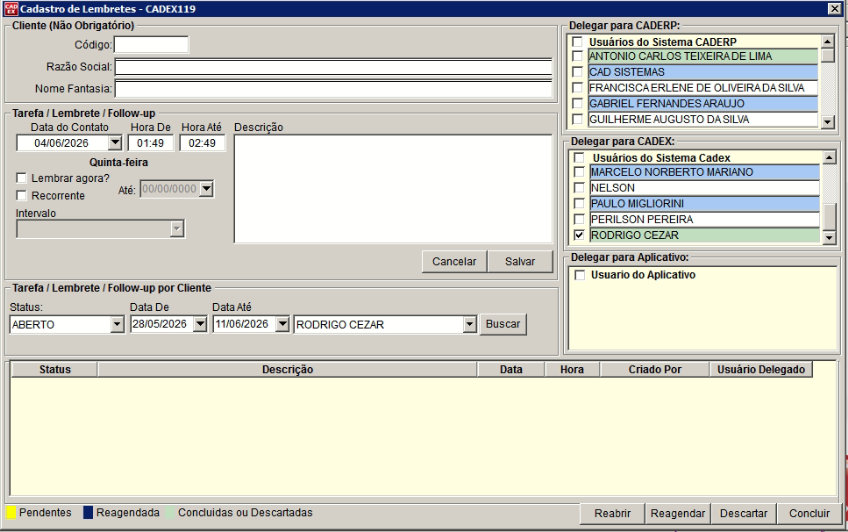Image resolution: width=848 pixels, height=532 pixels.
Task: Check the Lembrar agora? checkbox
Action: pyautogui.click(x=21, y=178)
